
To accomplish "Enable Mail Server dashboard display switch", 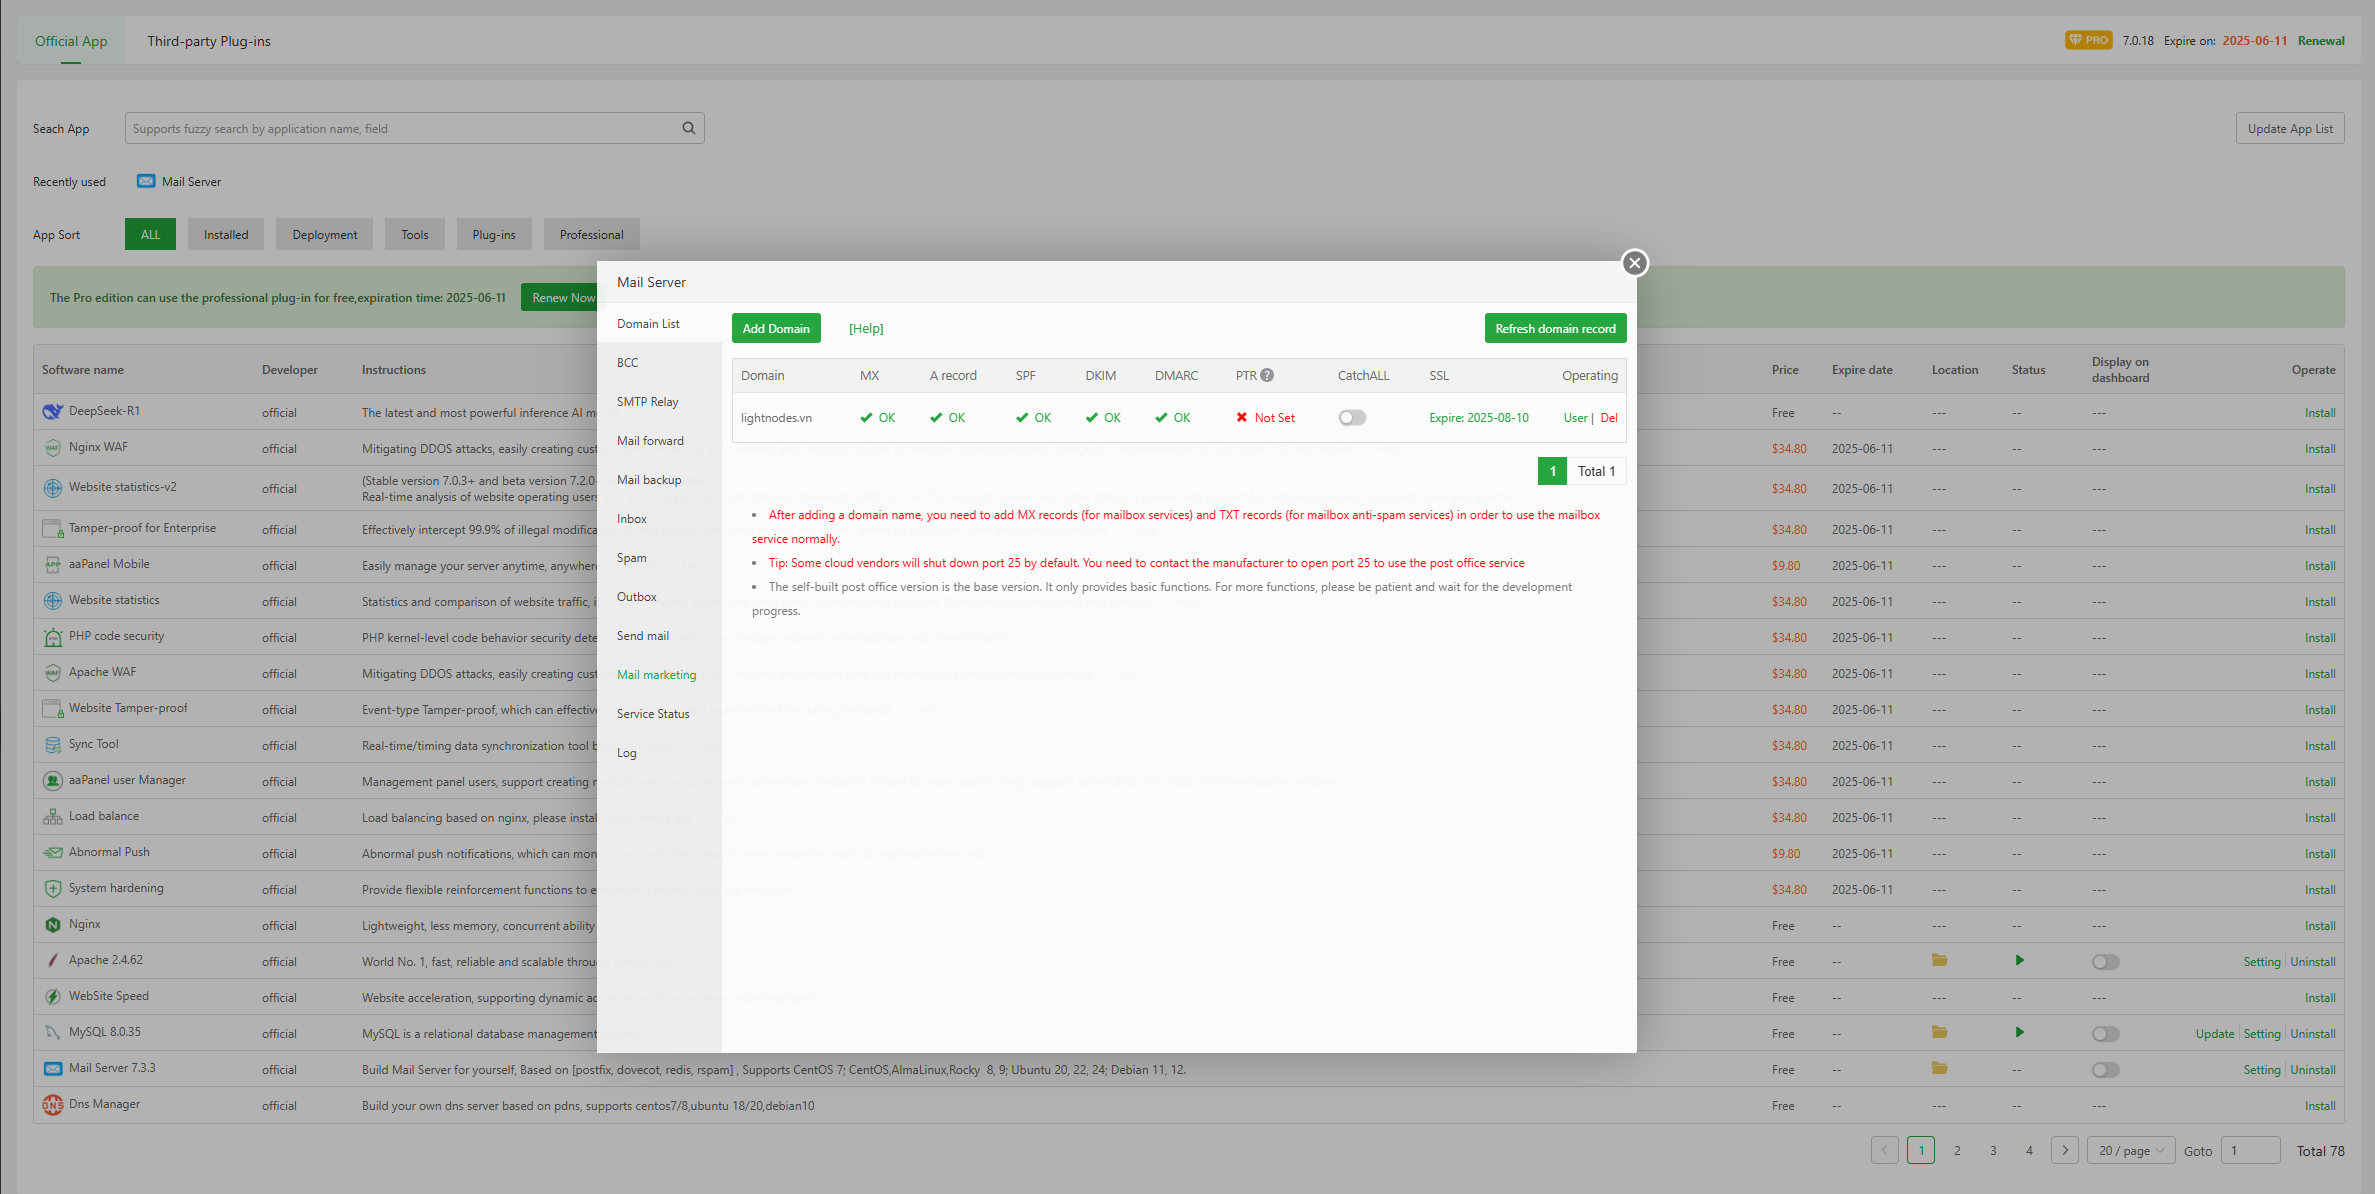I will click(2105, 1070).
